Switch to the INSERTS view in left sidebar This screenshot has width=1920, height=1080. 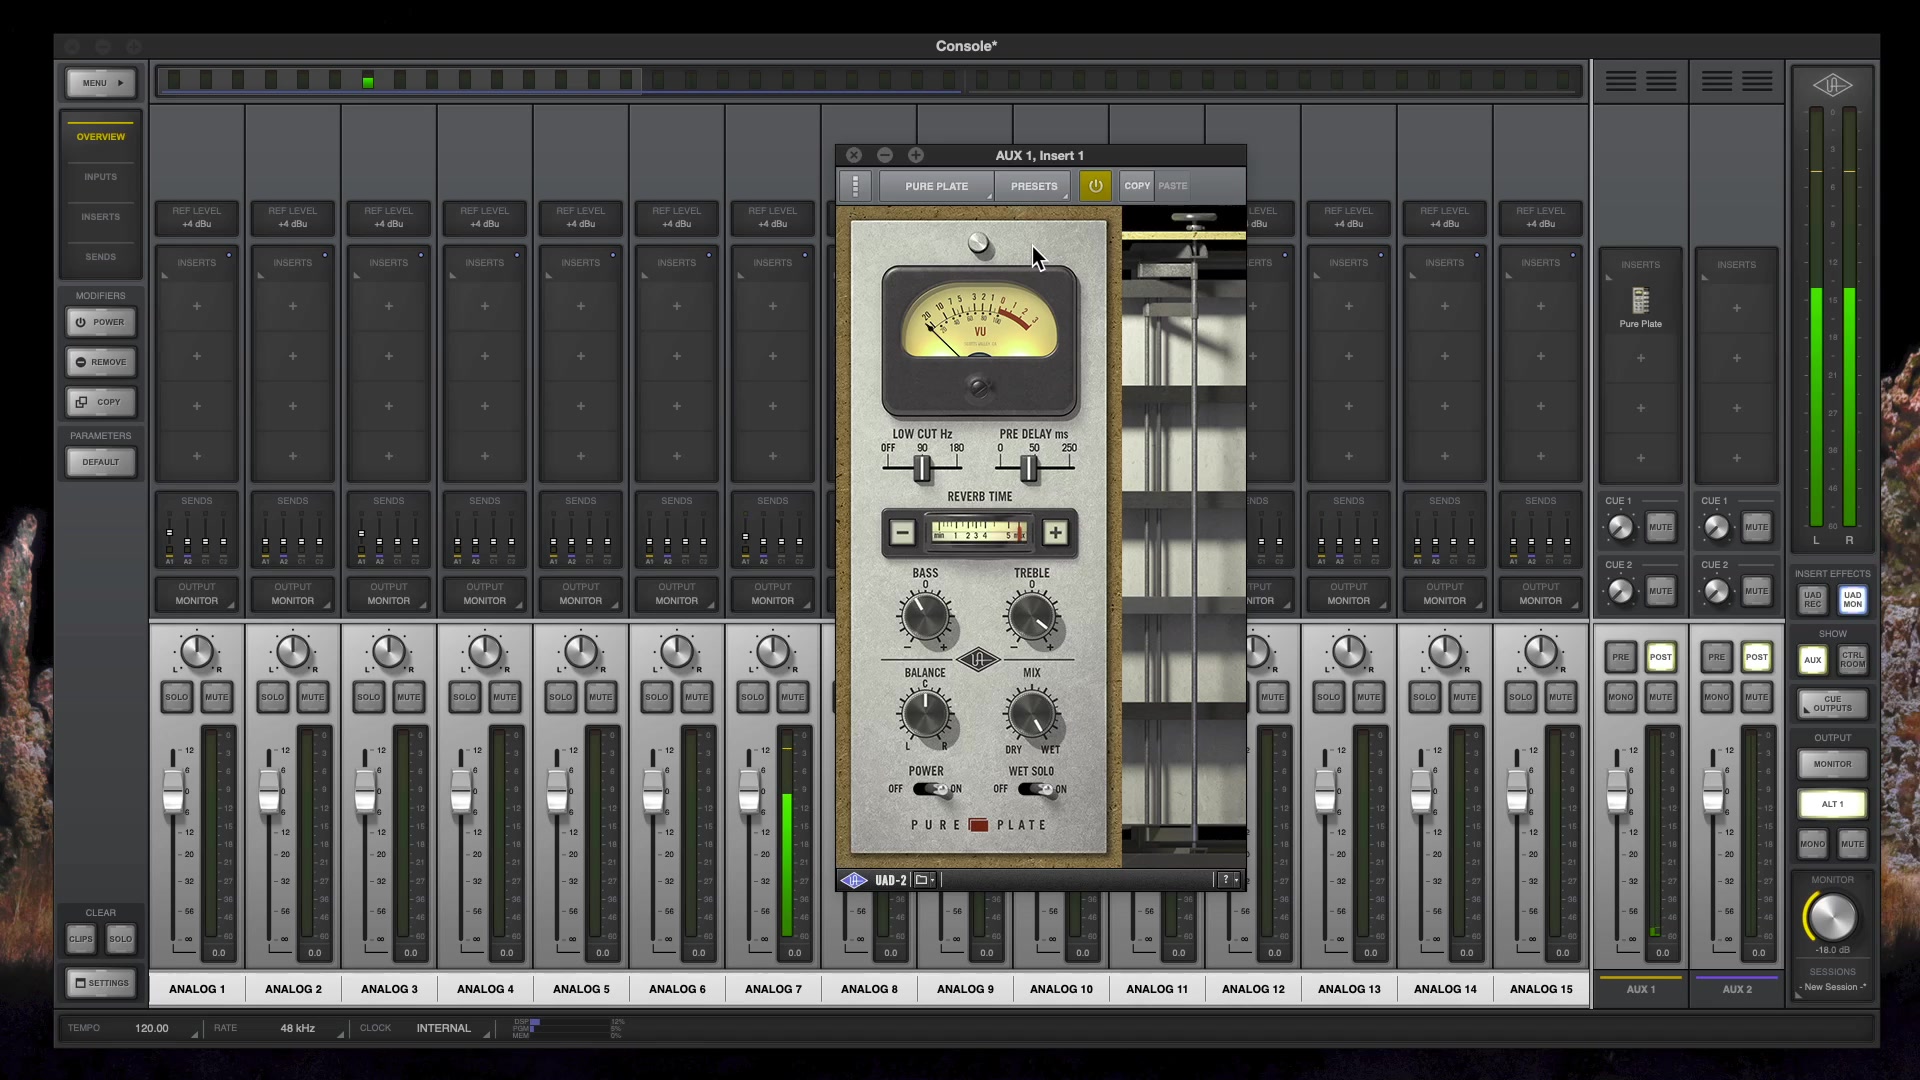tap(100, 216)
